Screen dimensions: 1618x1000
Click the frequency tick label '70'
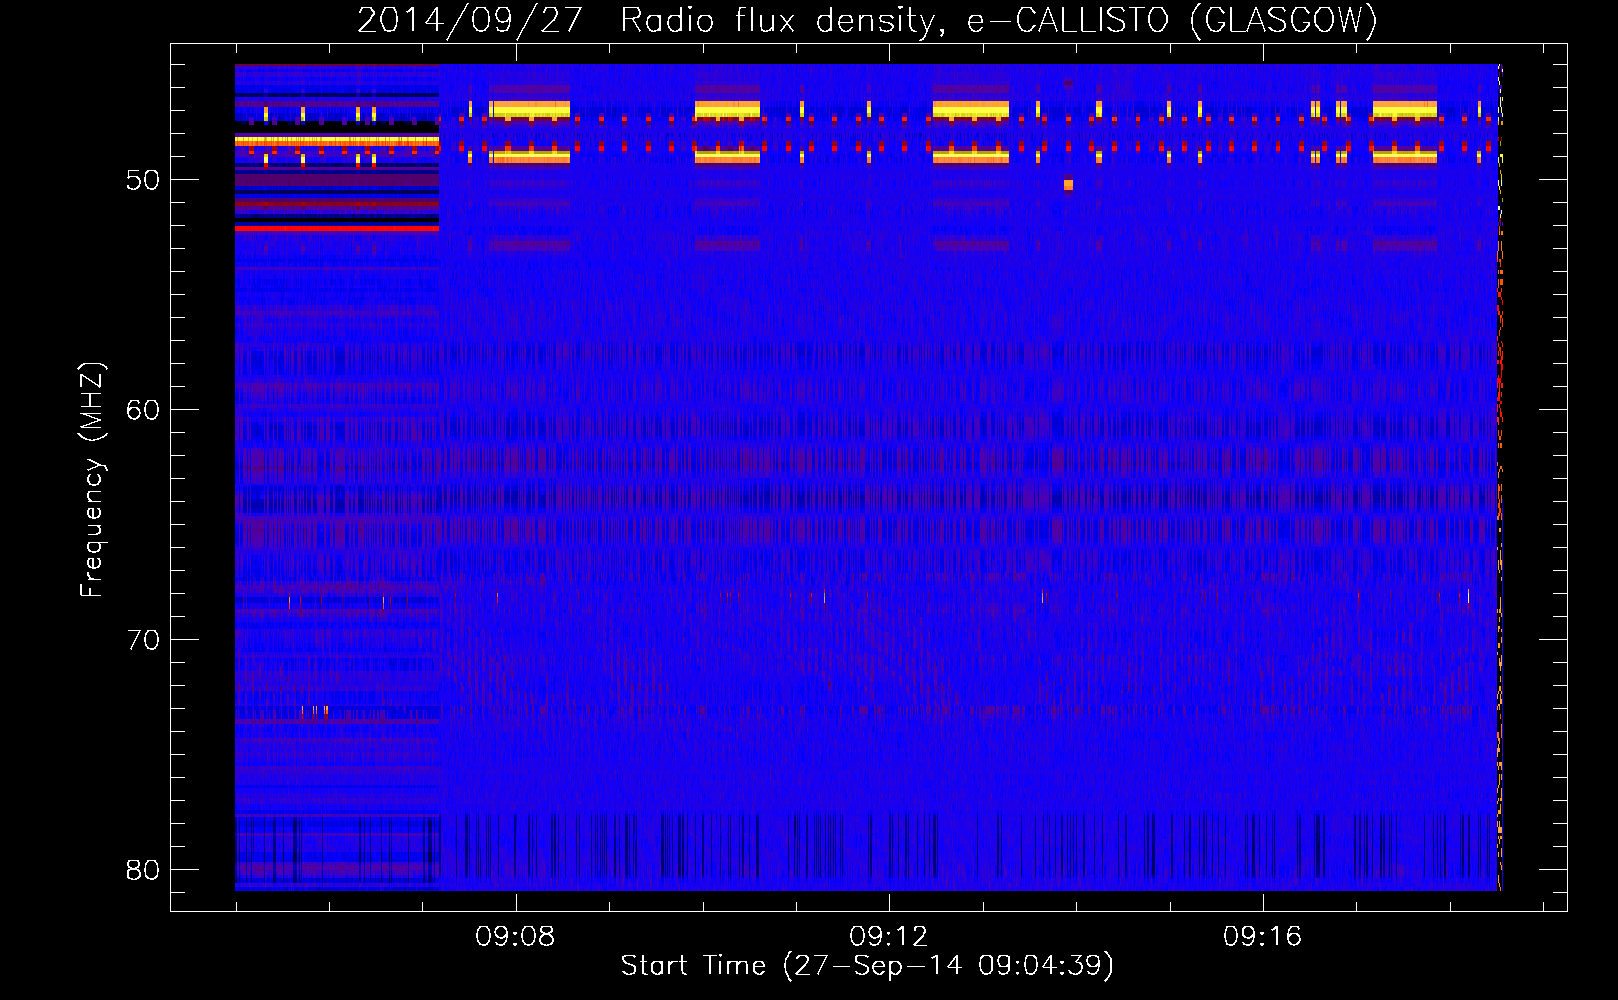(x=143, y=640)
